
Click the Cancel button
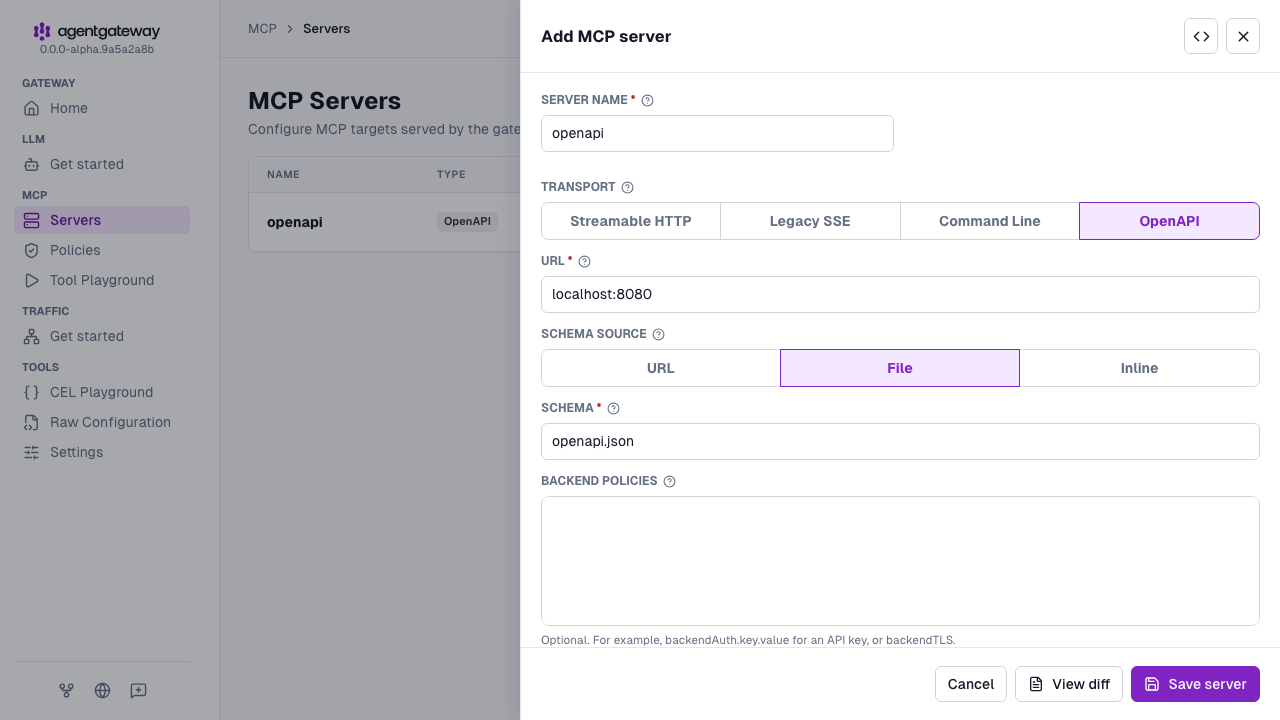971,684
